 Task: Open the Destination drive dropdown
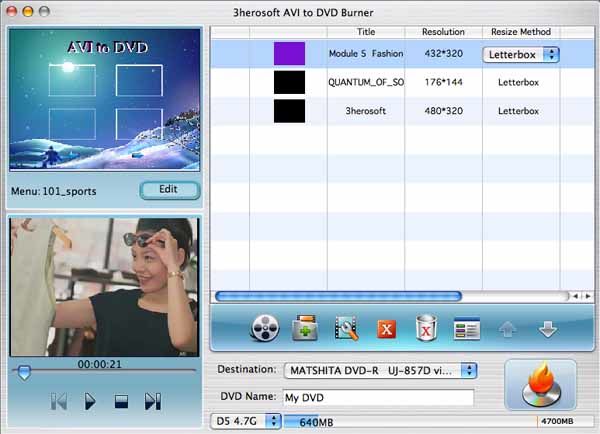[380, 370]
